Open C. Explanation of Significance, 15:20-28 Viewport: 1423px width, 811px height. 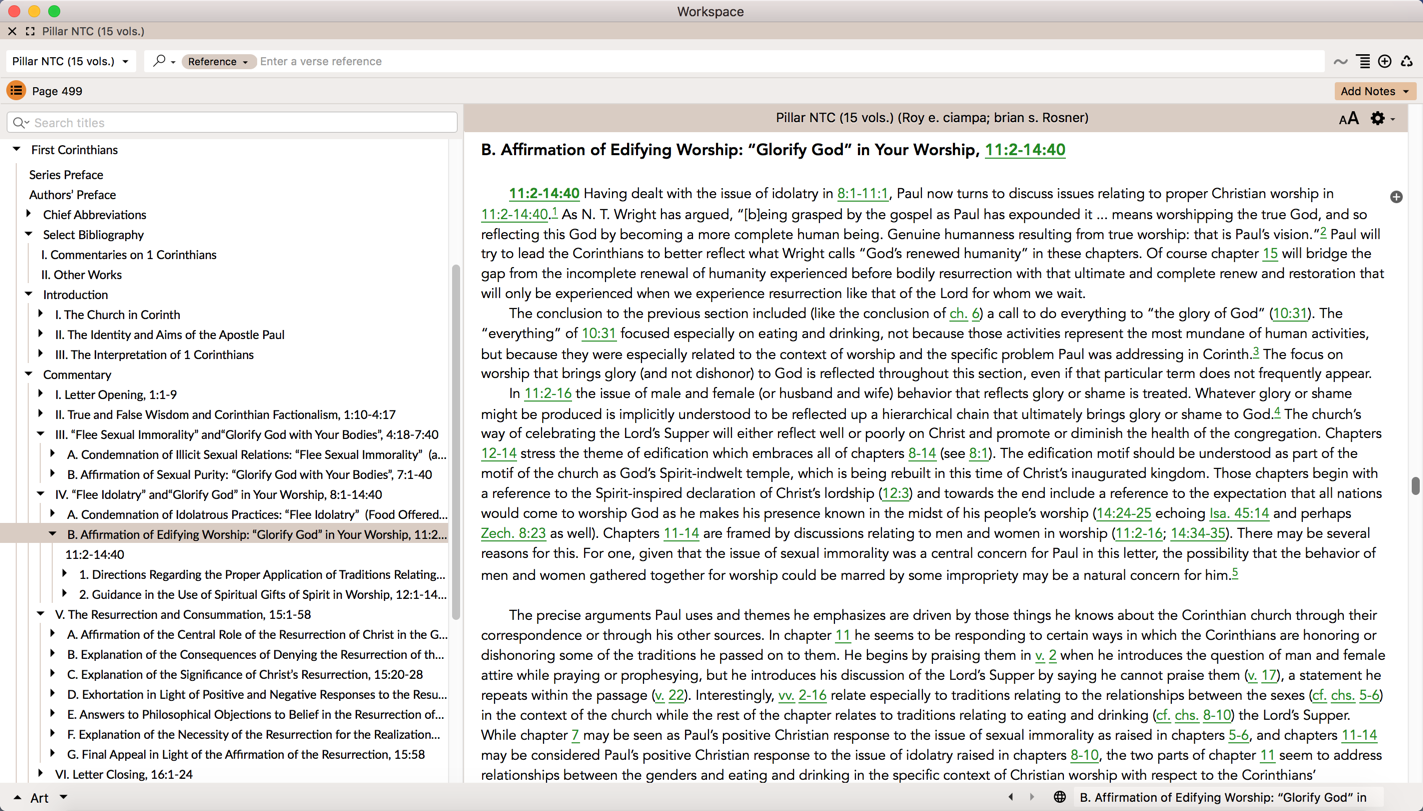point(245,675)
